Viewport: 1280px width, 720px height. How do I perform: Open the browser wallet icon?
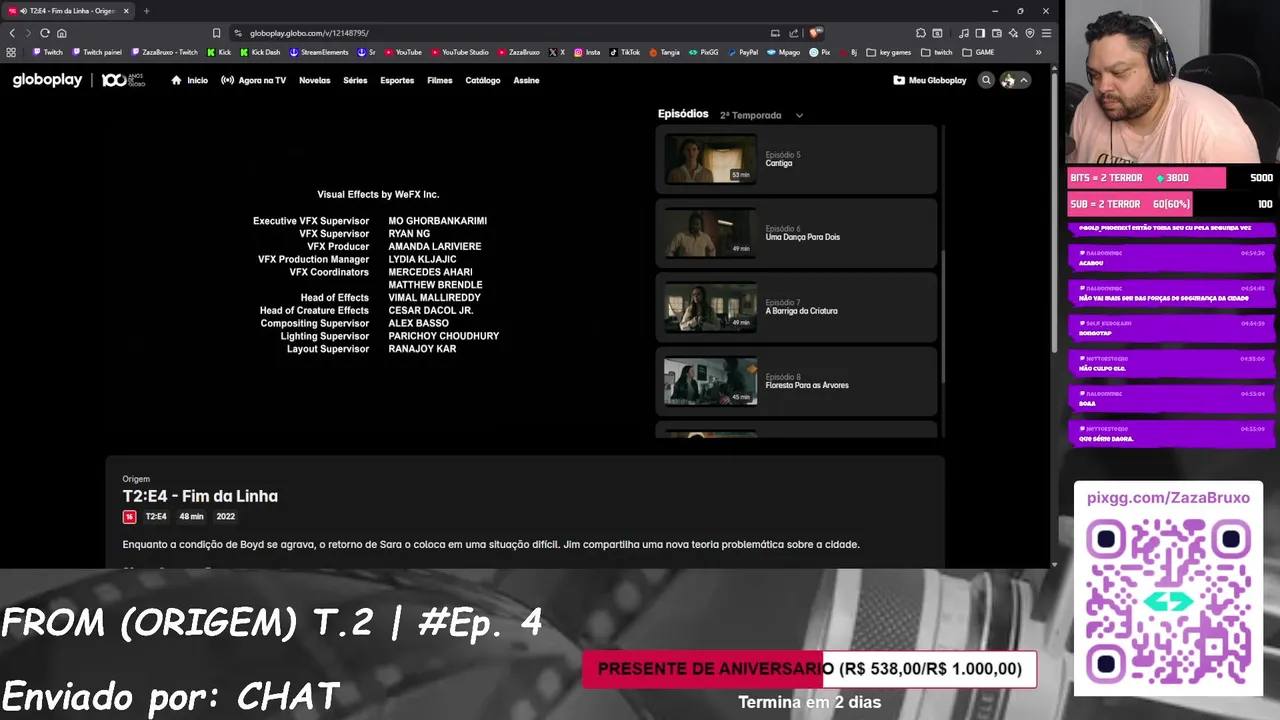997,33
